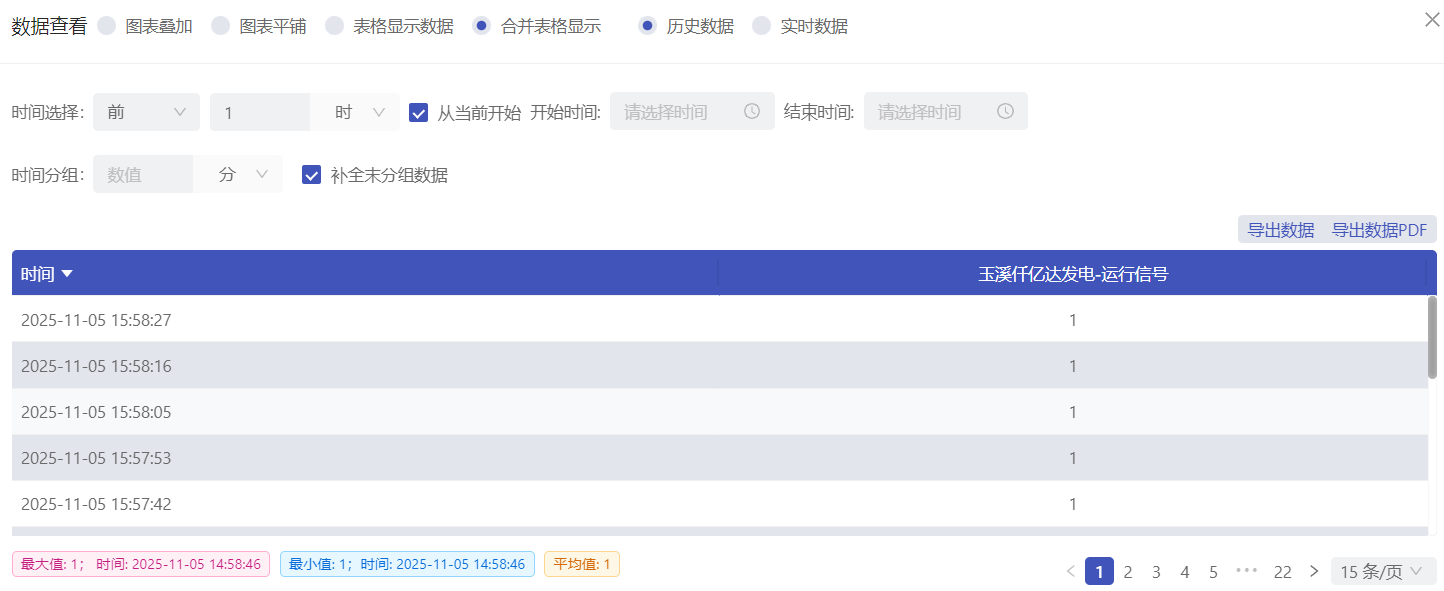Click the clock icon in 开始时间 field

[x=752, y=111]
